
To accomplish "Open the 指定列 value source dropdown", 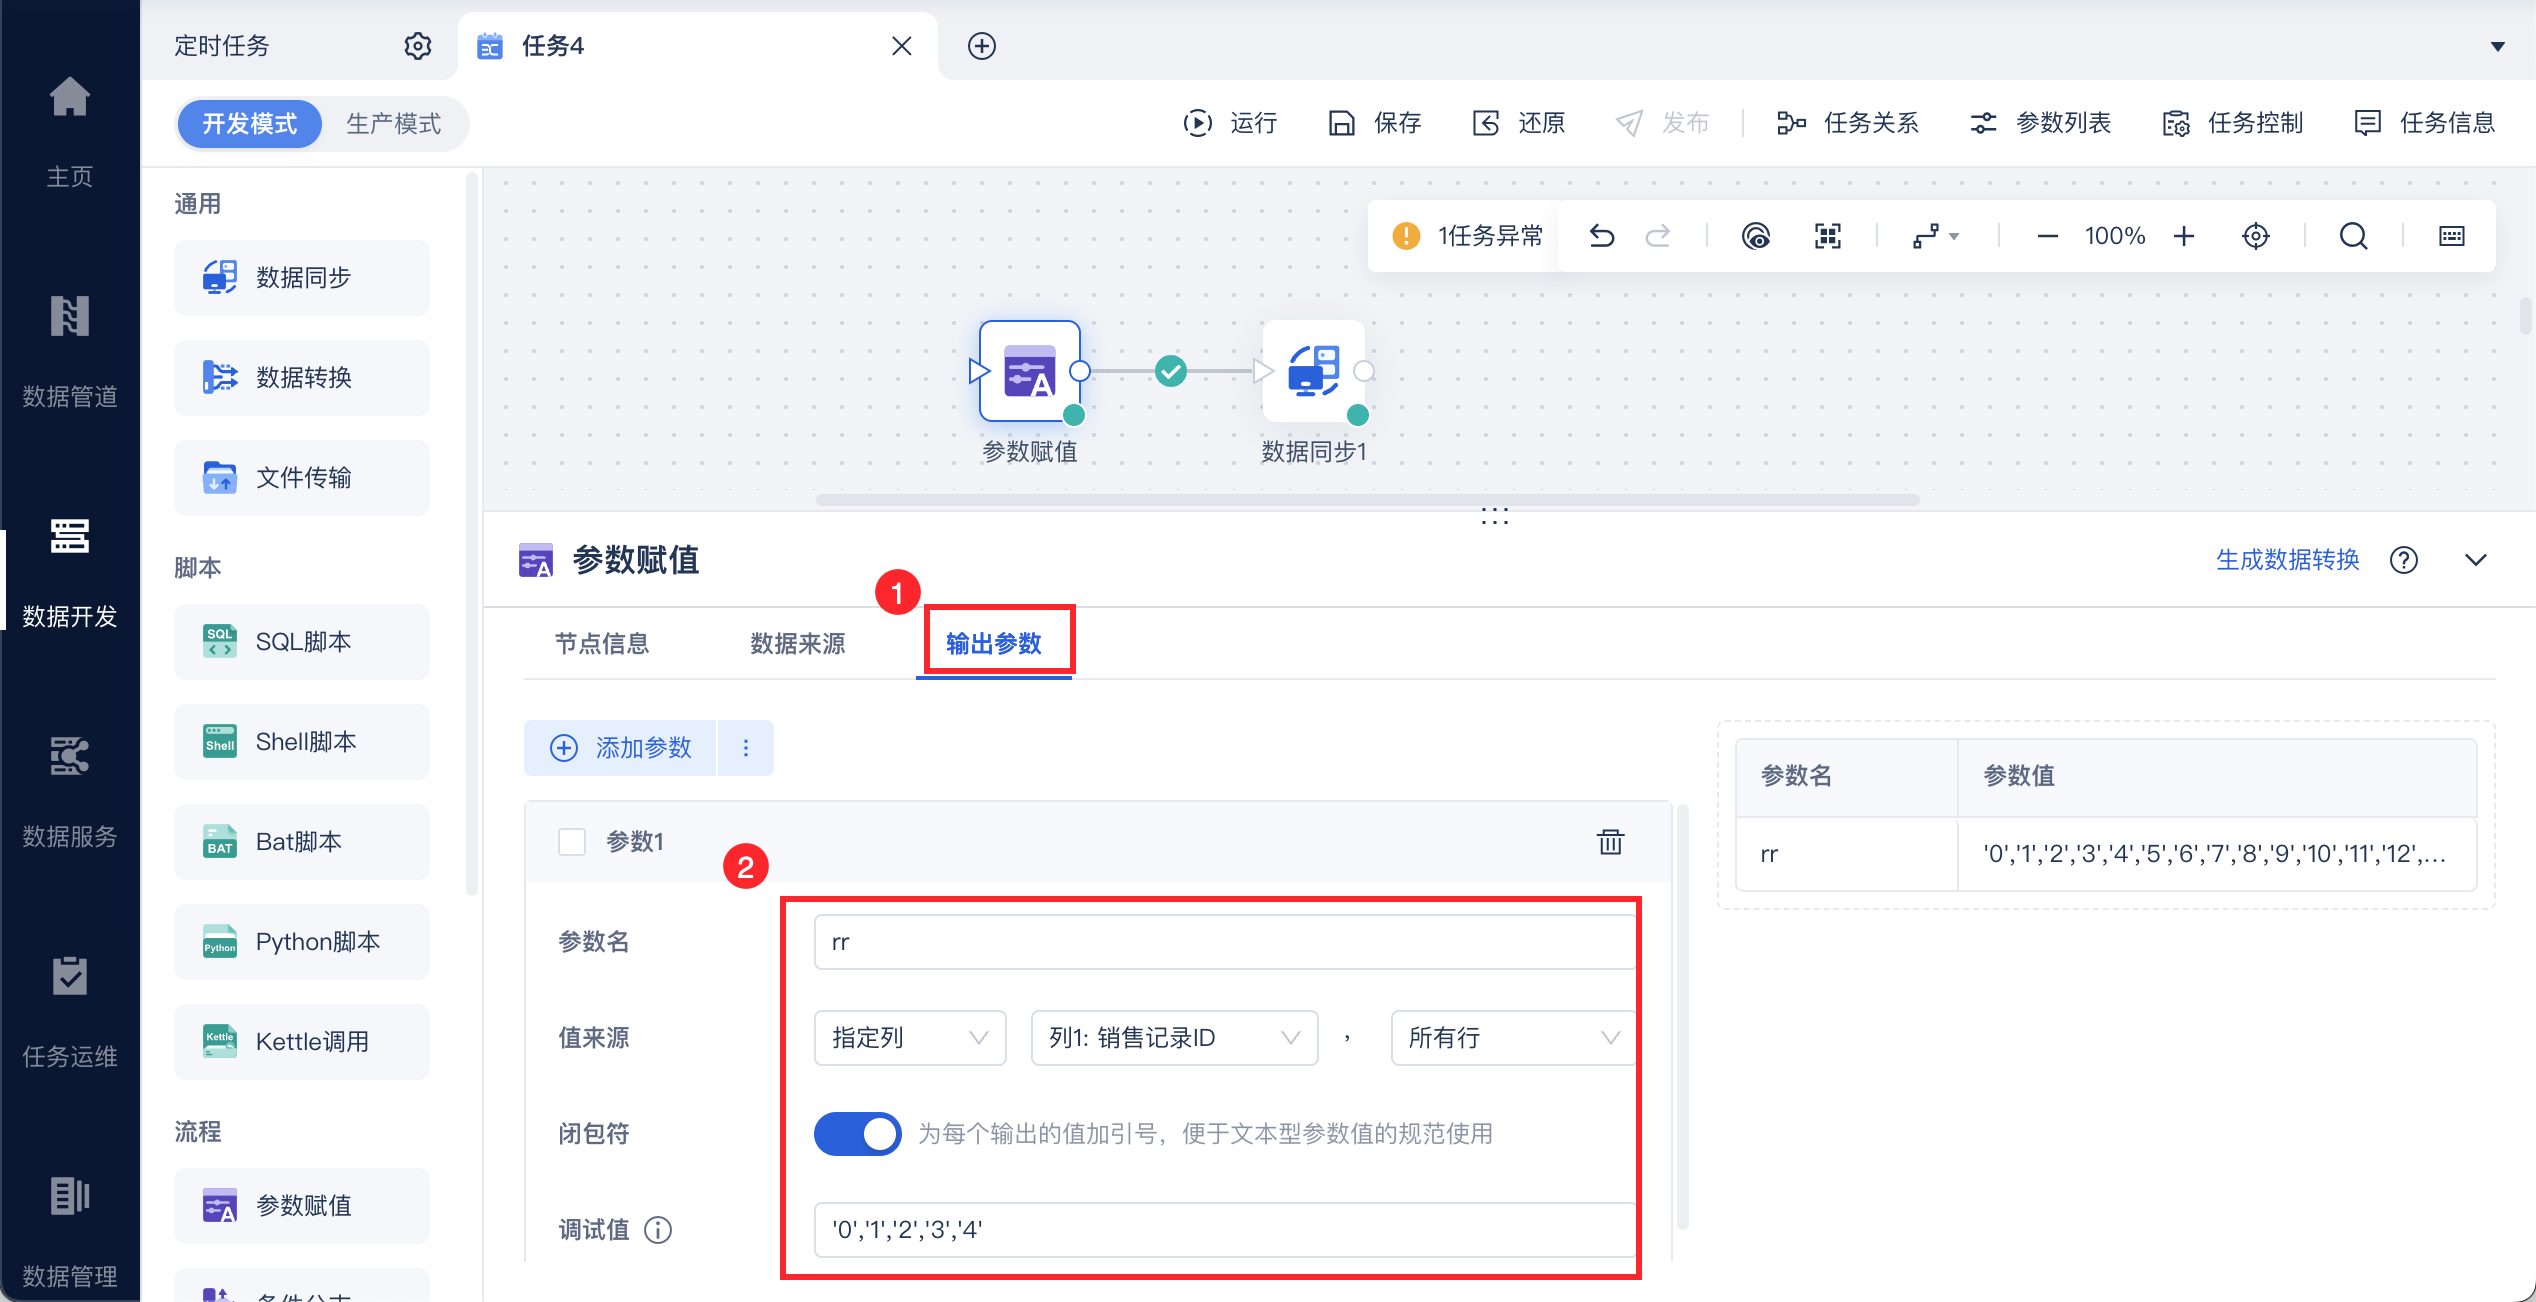I will click(x=909, y=1038).
